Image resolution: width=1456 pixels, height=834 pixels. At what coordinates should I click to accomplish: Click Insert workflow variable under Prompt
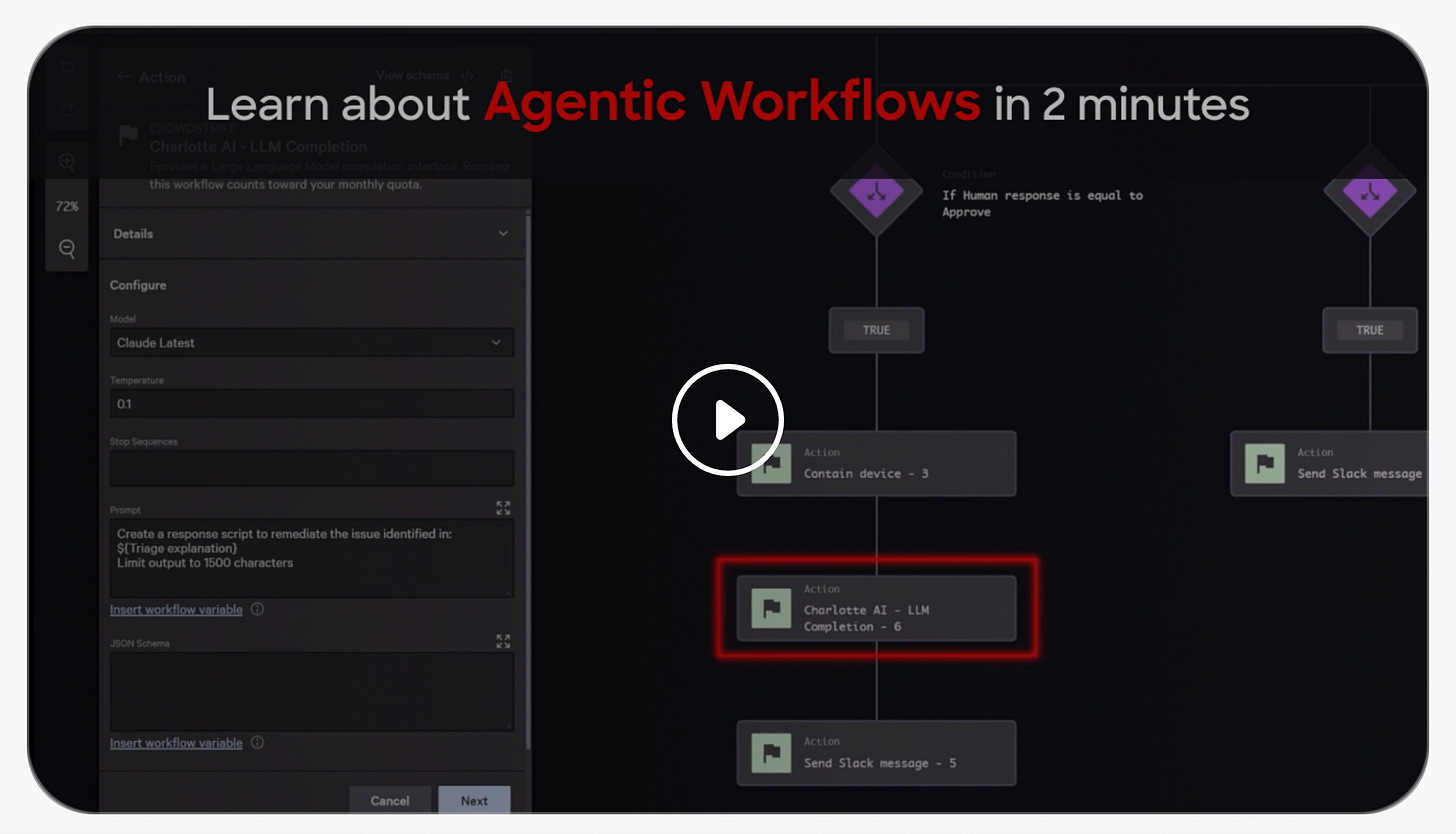tap(176, 609)
